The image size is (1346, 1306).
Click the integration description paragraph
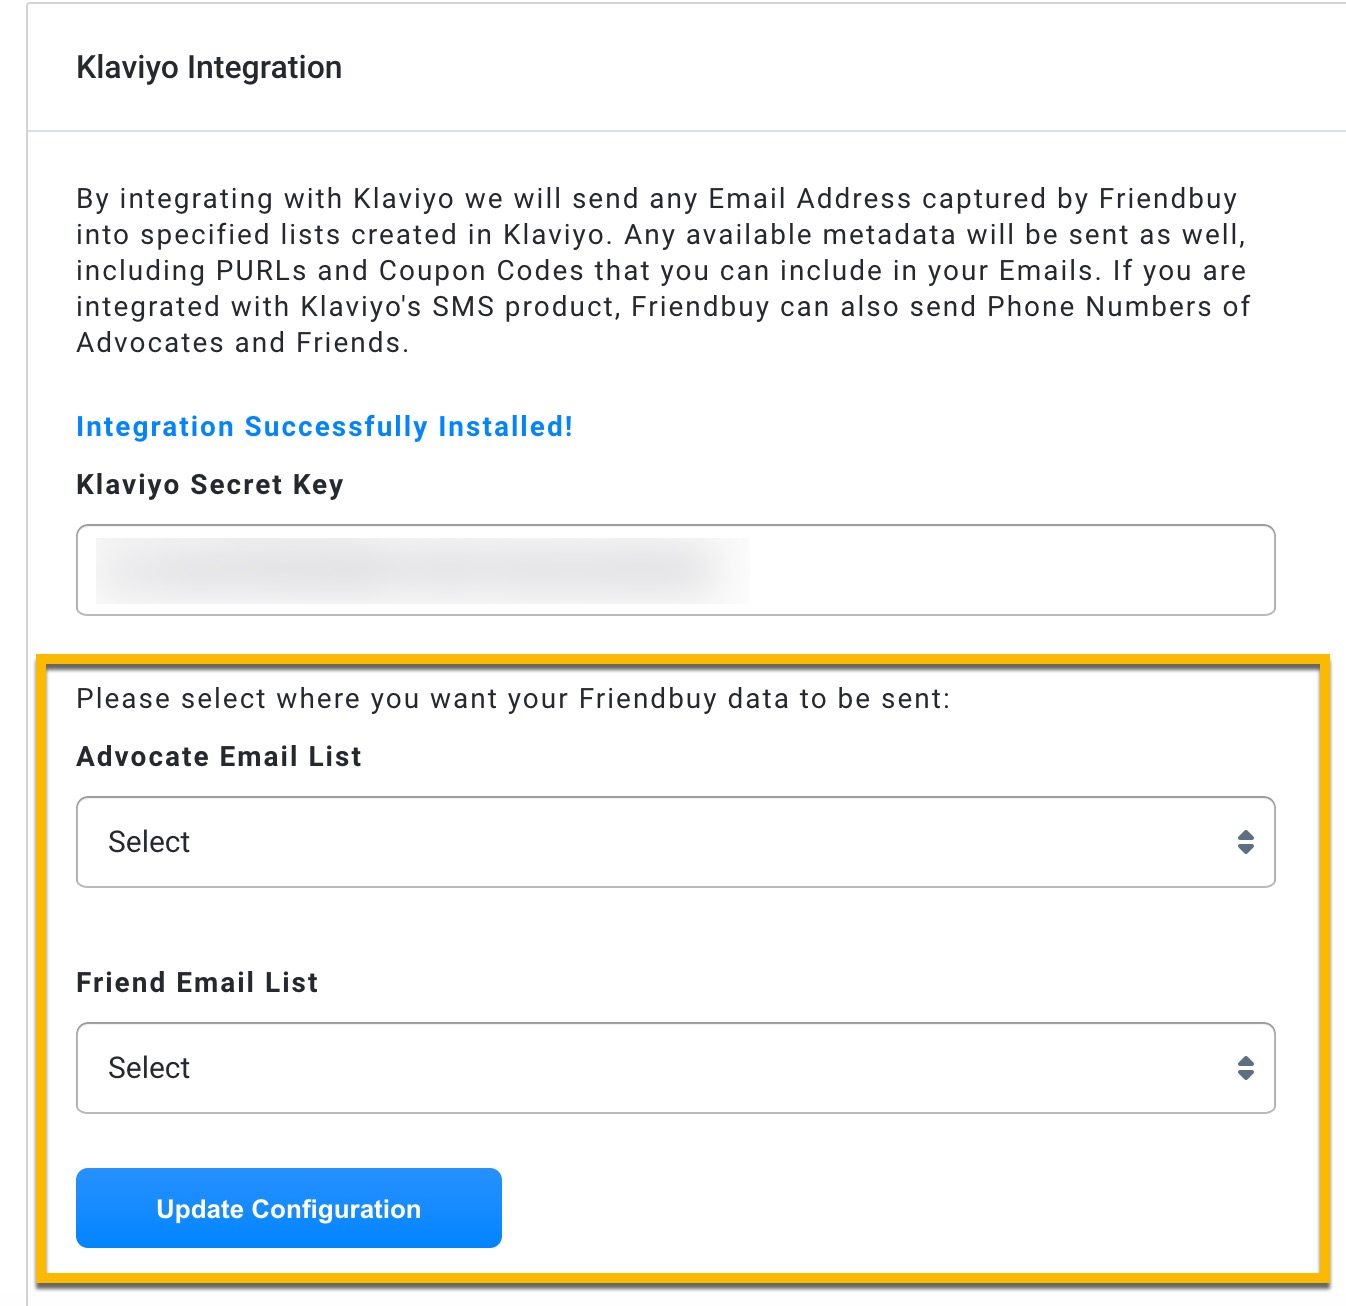663,271
